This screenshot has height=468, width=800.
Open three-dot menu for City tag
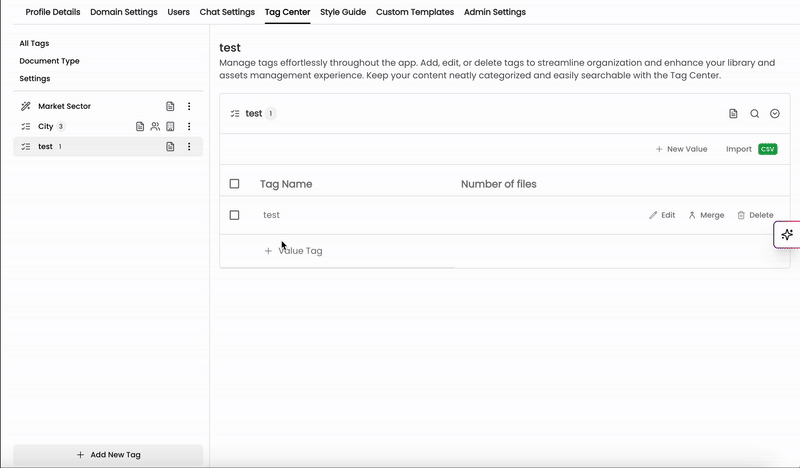coord(189,127)
